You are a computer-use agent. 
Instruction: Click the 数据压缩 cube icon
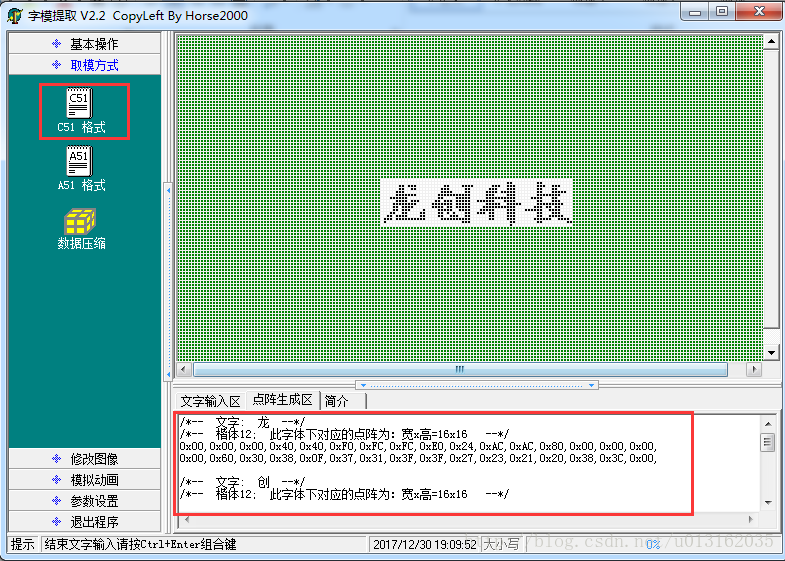tap(79, 221)
